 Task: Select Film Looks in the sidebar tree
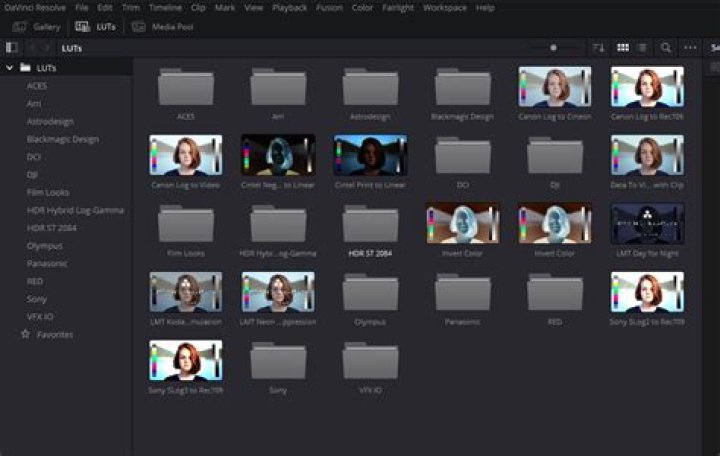click(x=48, y=192)
